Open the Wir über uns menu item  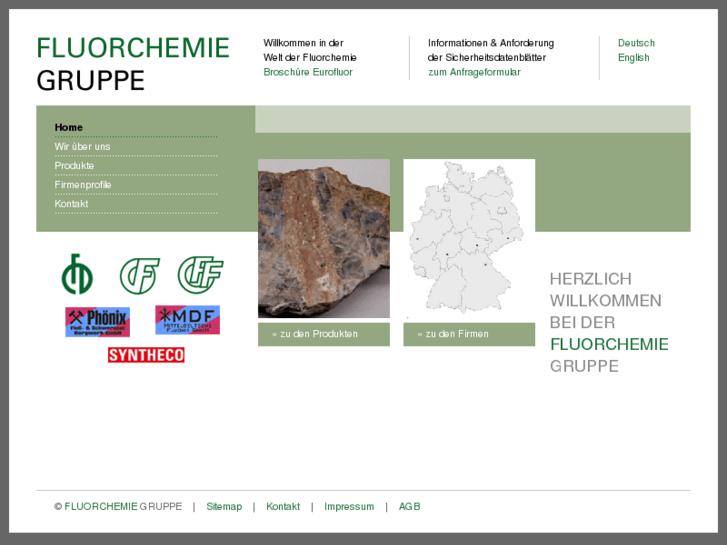[x=82, y=147]
